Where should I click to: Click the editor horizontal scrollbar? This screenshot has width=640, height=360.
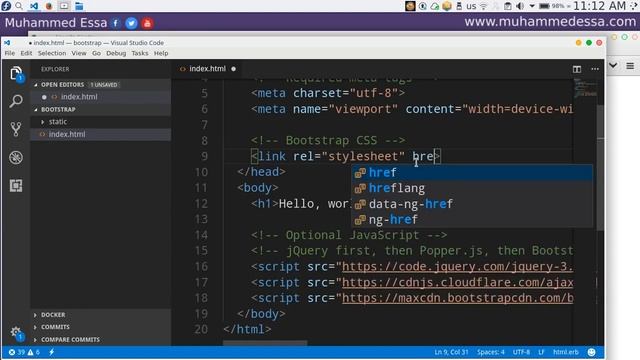(265, 344)
